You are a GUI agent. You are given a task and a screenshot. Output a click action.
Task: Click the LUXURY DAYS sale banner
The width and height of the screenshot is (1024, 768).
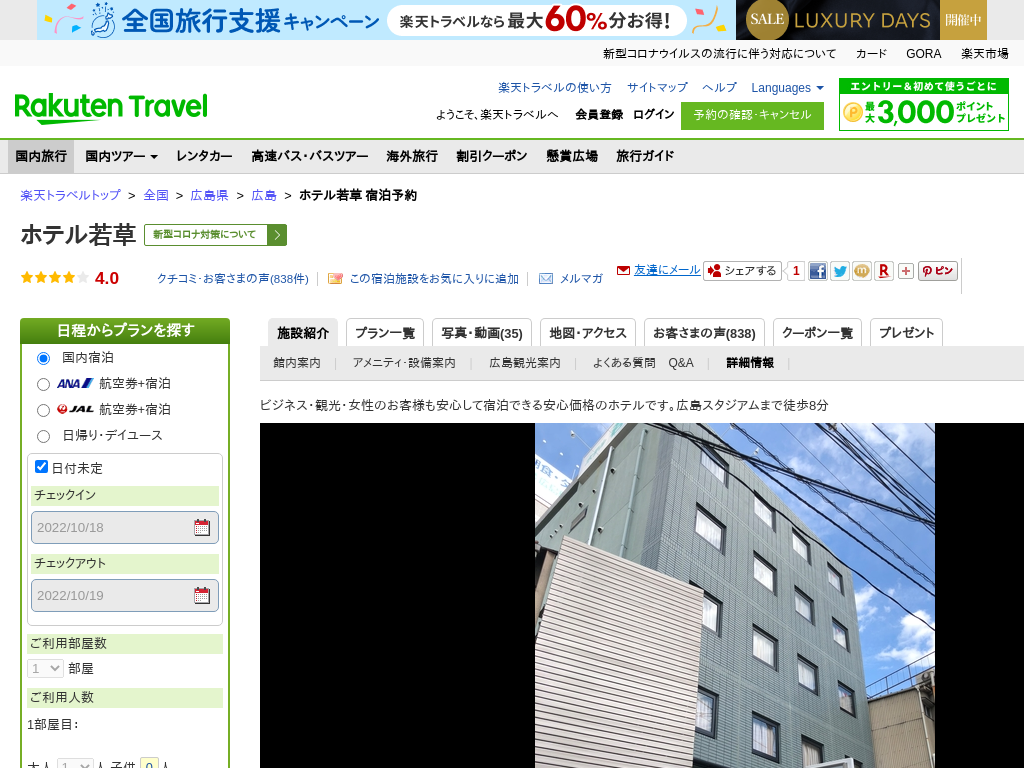pyautogui.click(x=861, y=20)
